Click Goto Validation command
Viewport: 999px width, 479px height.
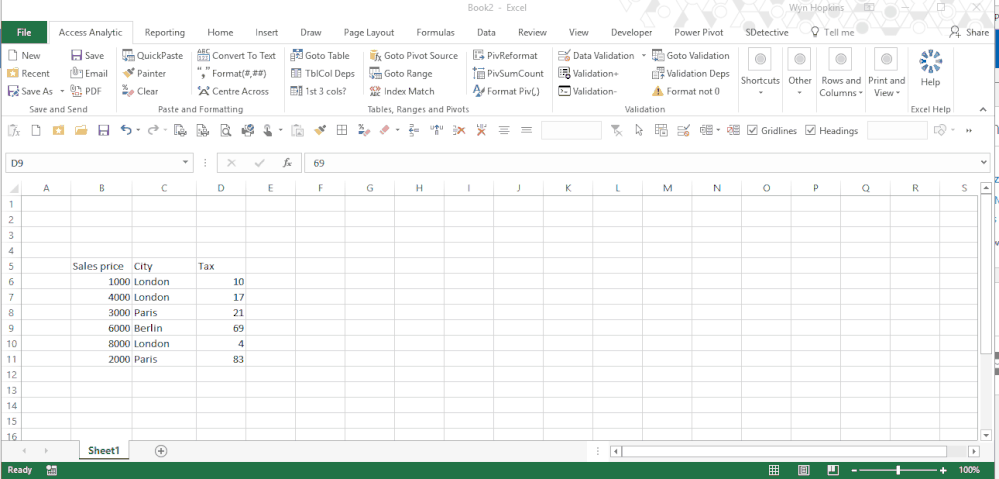point(691,55)
